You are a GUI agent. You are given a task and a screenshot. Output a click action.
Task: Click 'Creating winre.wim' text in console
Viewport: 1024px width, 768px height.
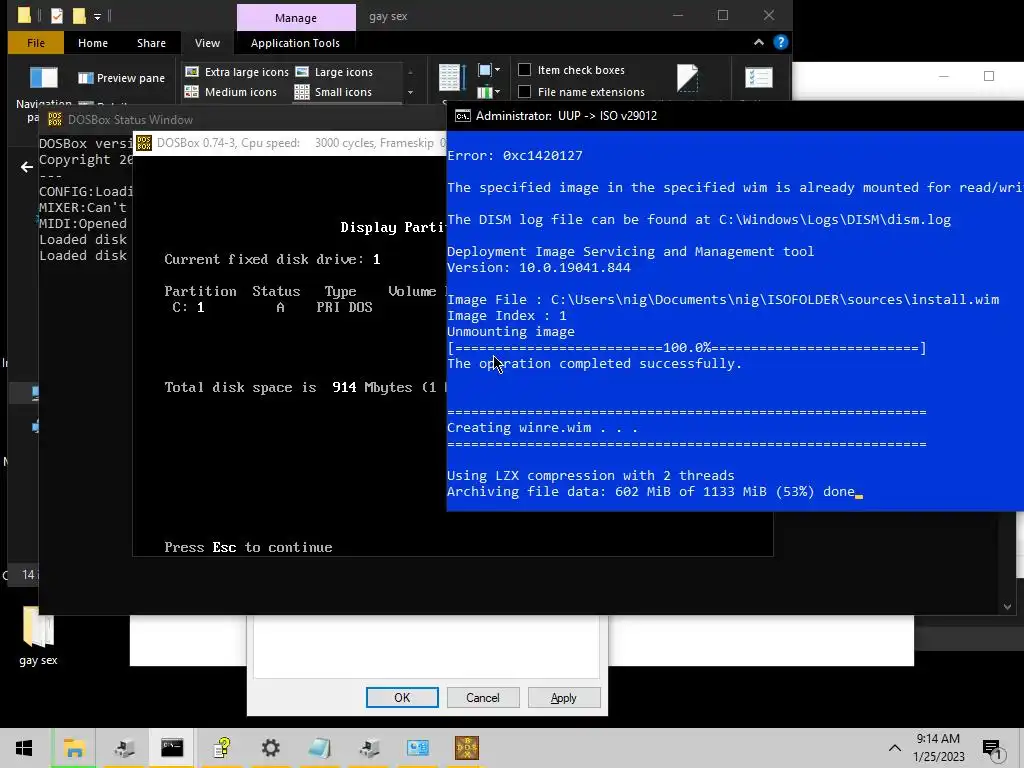[542, 428]
